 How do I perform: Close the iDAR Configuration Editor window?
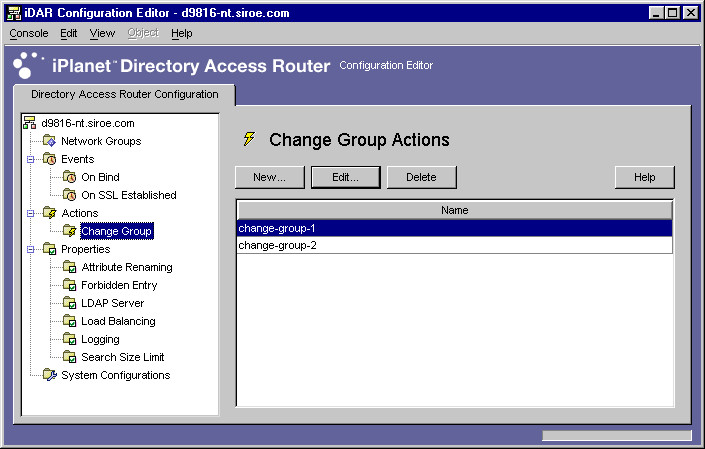[691, 13]
